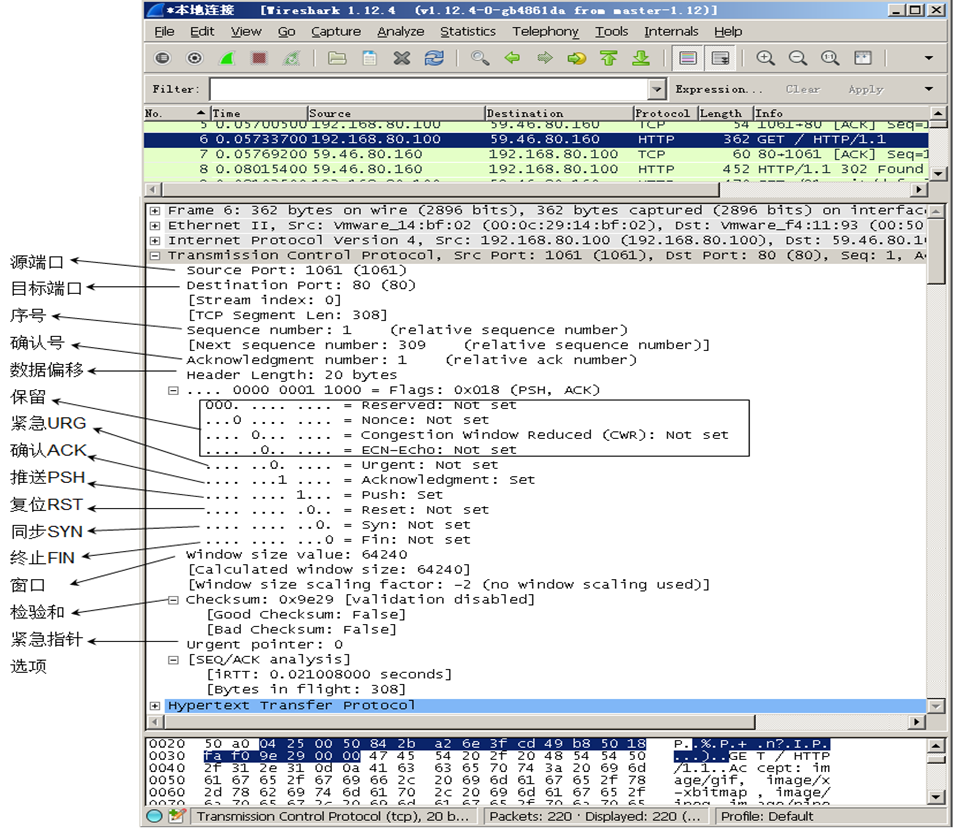Expand Internet Protocol Version 4 node
This screenshot has height=830, width=956.
(155, 241)
